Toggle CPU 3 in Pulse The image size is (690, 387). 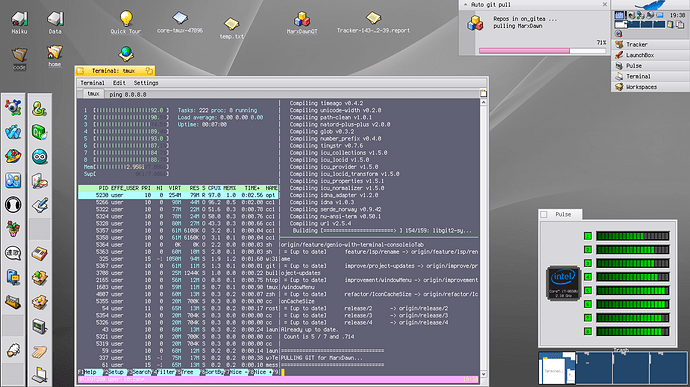pyautogui.click(x=588, y=263)
